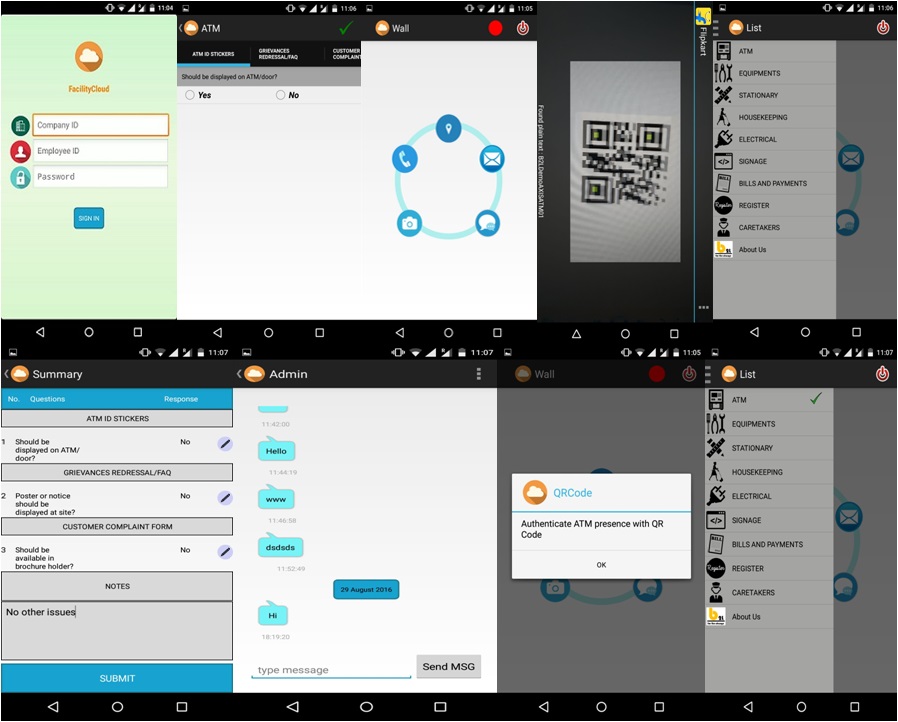This screenshot has height=722, width=898.
Task: Tap the green check mark in ATM title bar
Action: (346, 28)
